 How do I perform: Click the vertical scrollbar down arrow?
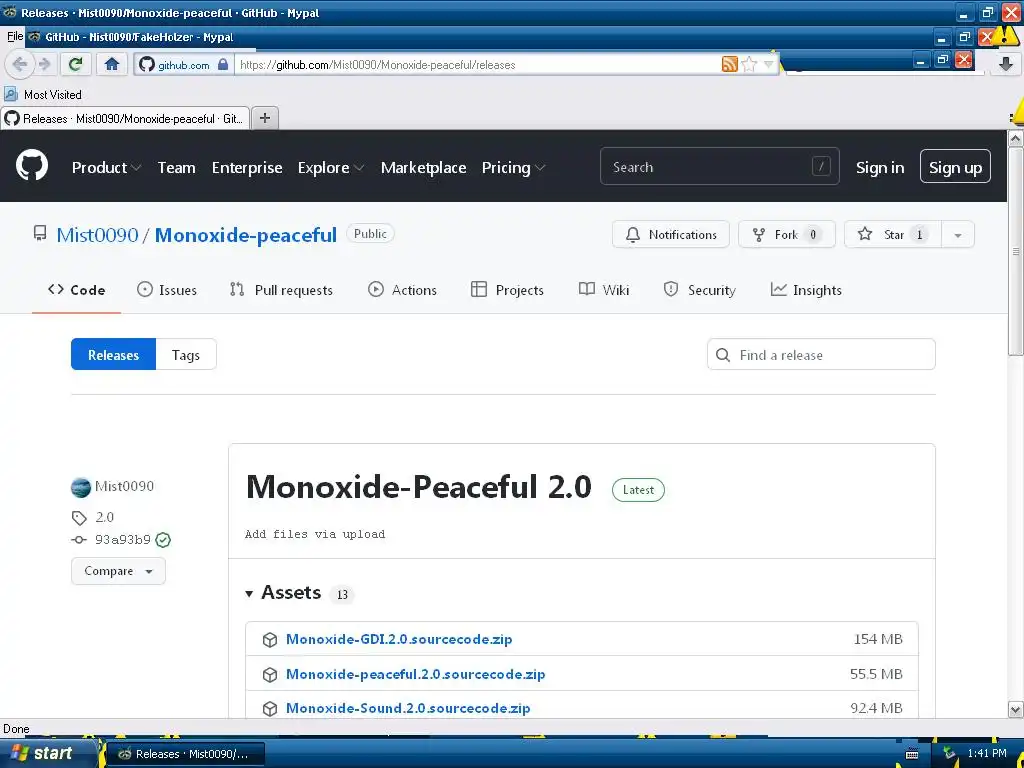pyautogui.click(x=1016, y=709)
